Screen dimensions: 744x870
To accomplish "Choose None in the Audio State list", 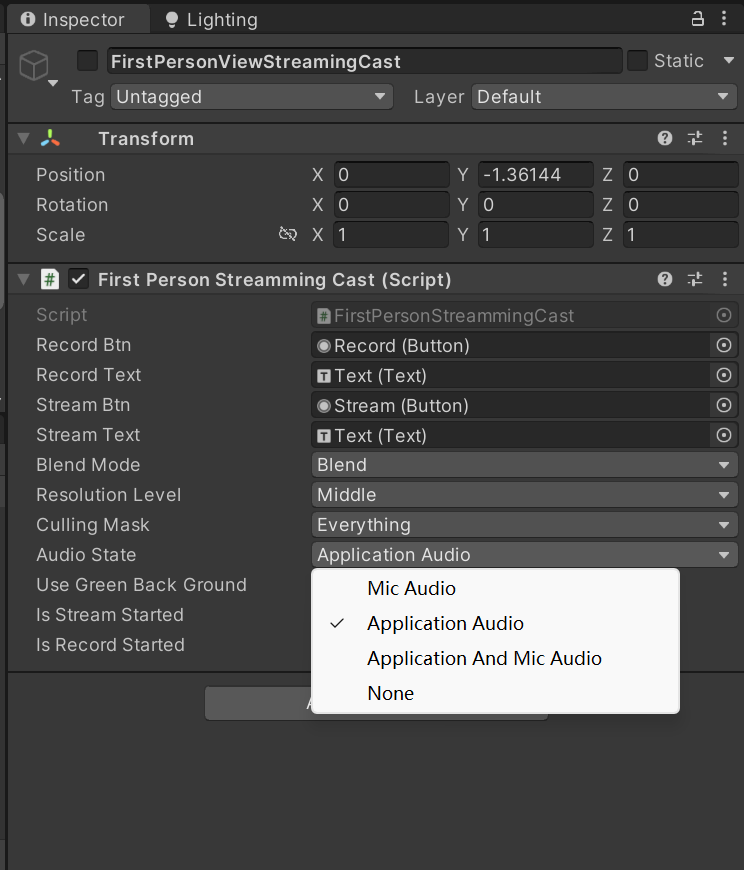I will (495, 693).
